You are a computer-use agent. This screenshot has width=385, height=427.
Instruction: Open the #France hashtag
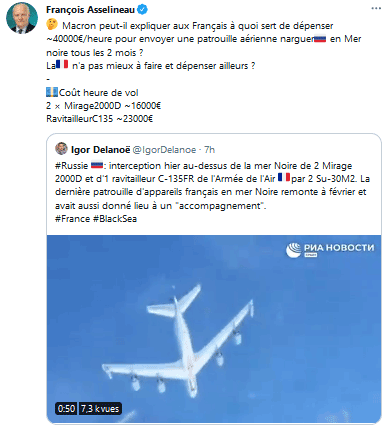click(72, 219)
